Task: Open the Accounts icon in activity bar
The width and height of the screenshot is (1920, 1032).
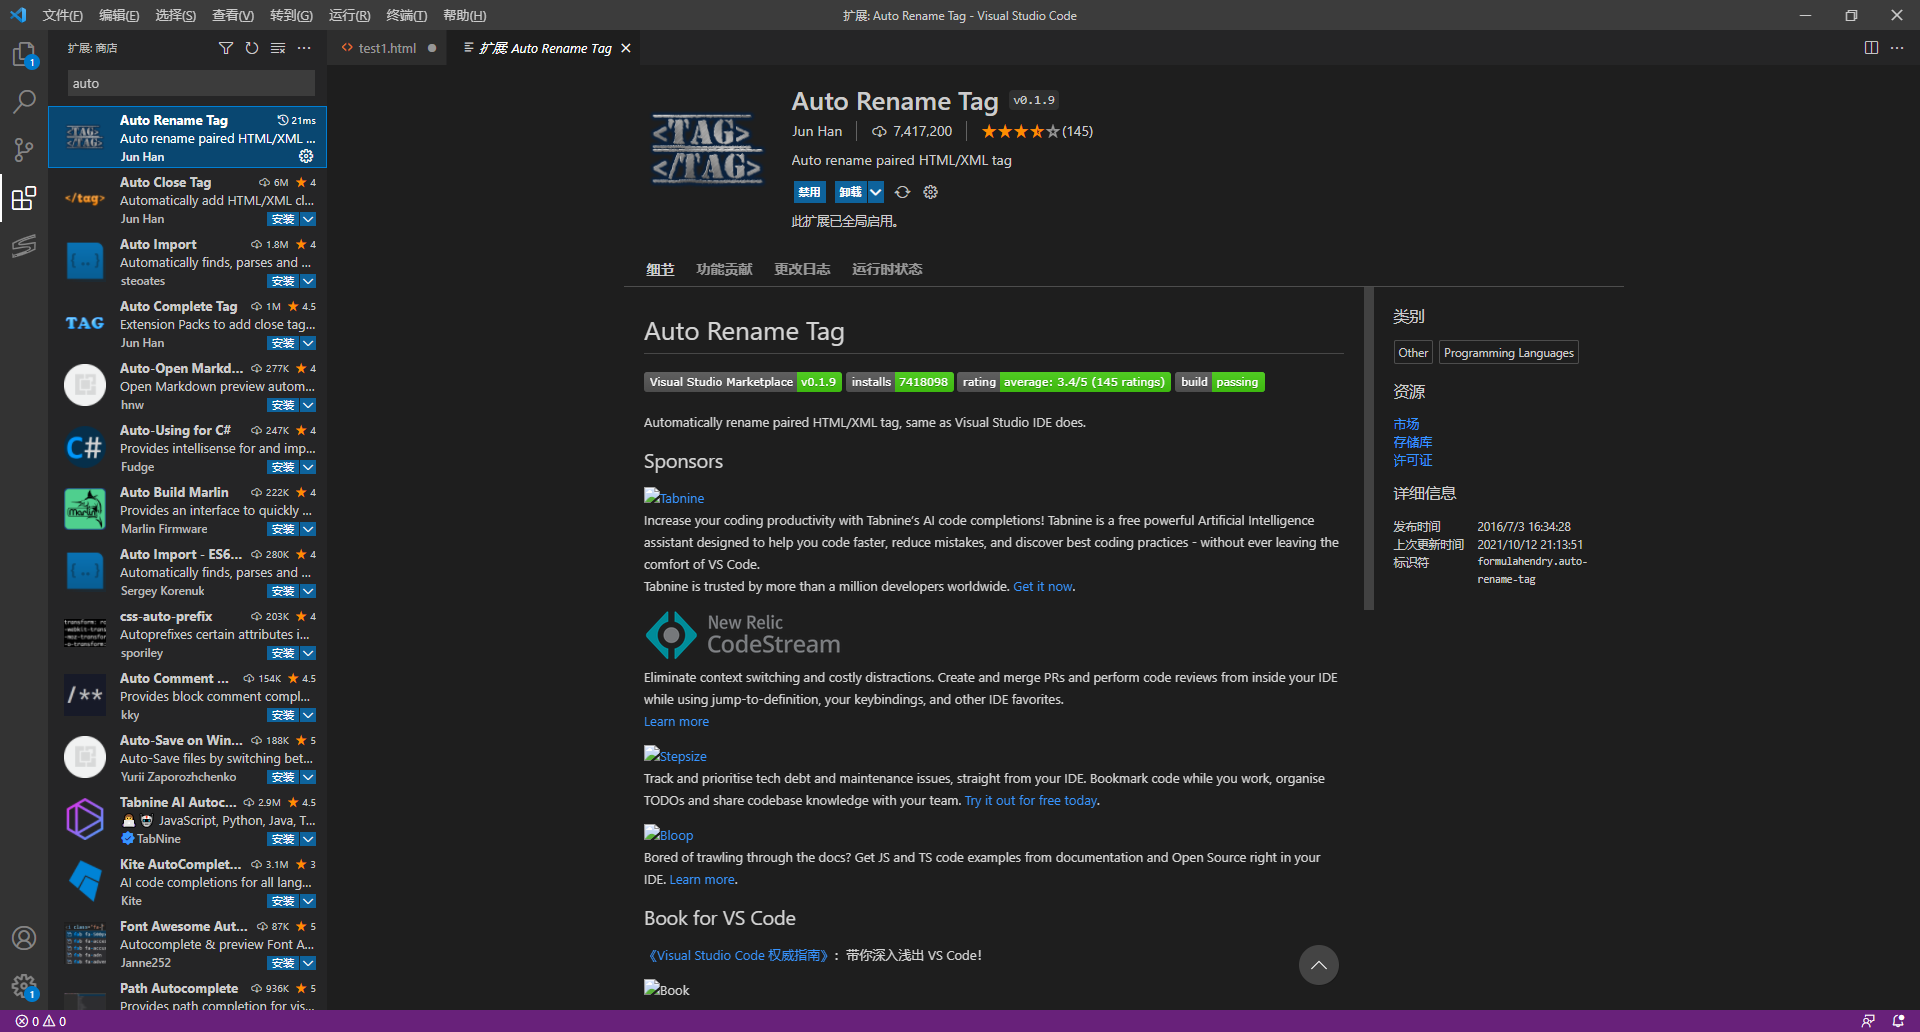Action: pos(24,938)
